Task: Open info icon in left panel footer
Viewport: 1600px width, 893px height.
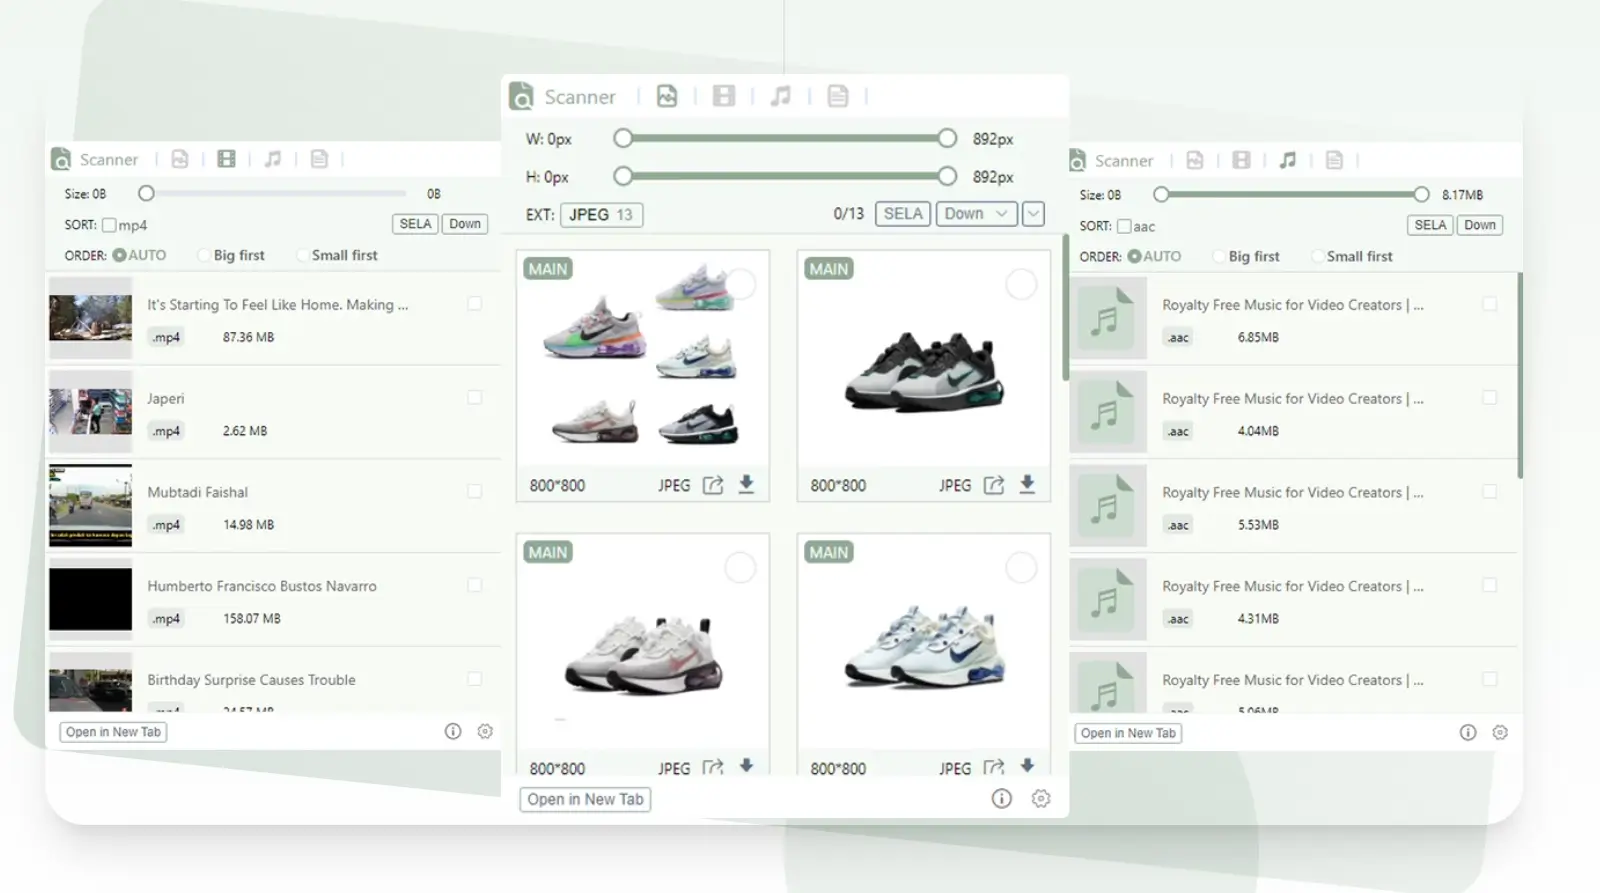Action: click(x=453, y=731)
